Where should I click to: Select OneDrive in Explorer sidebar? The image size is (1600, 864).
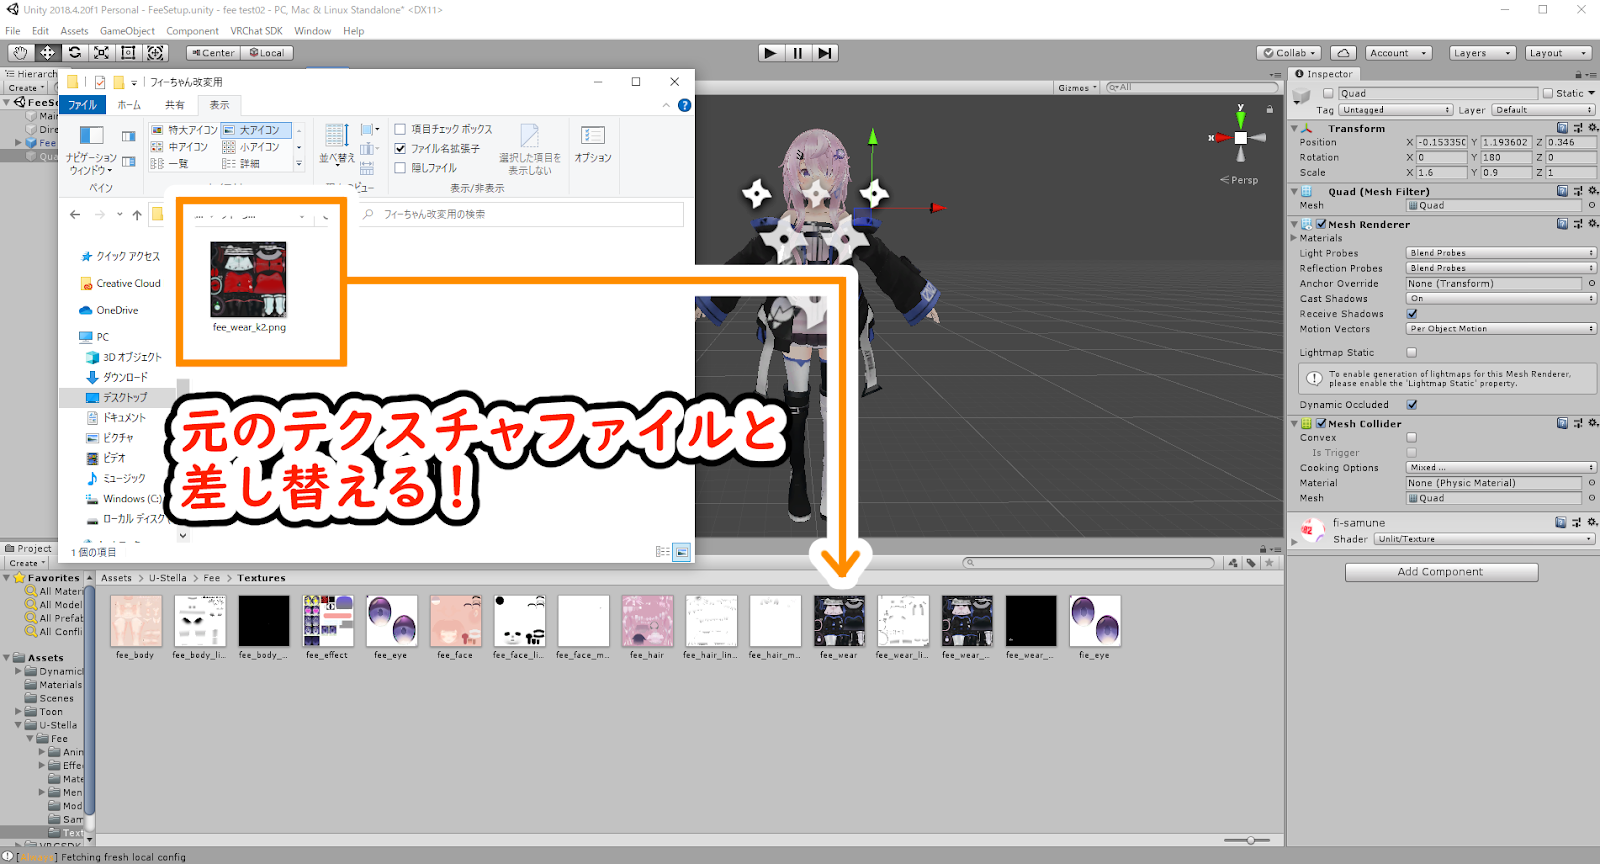pos(117,311)
